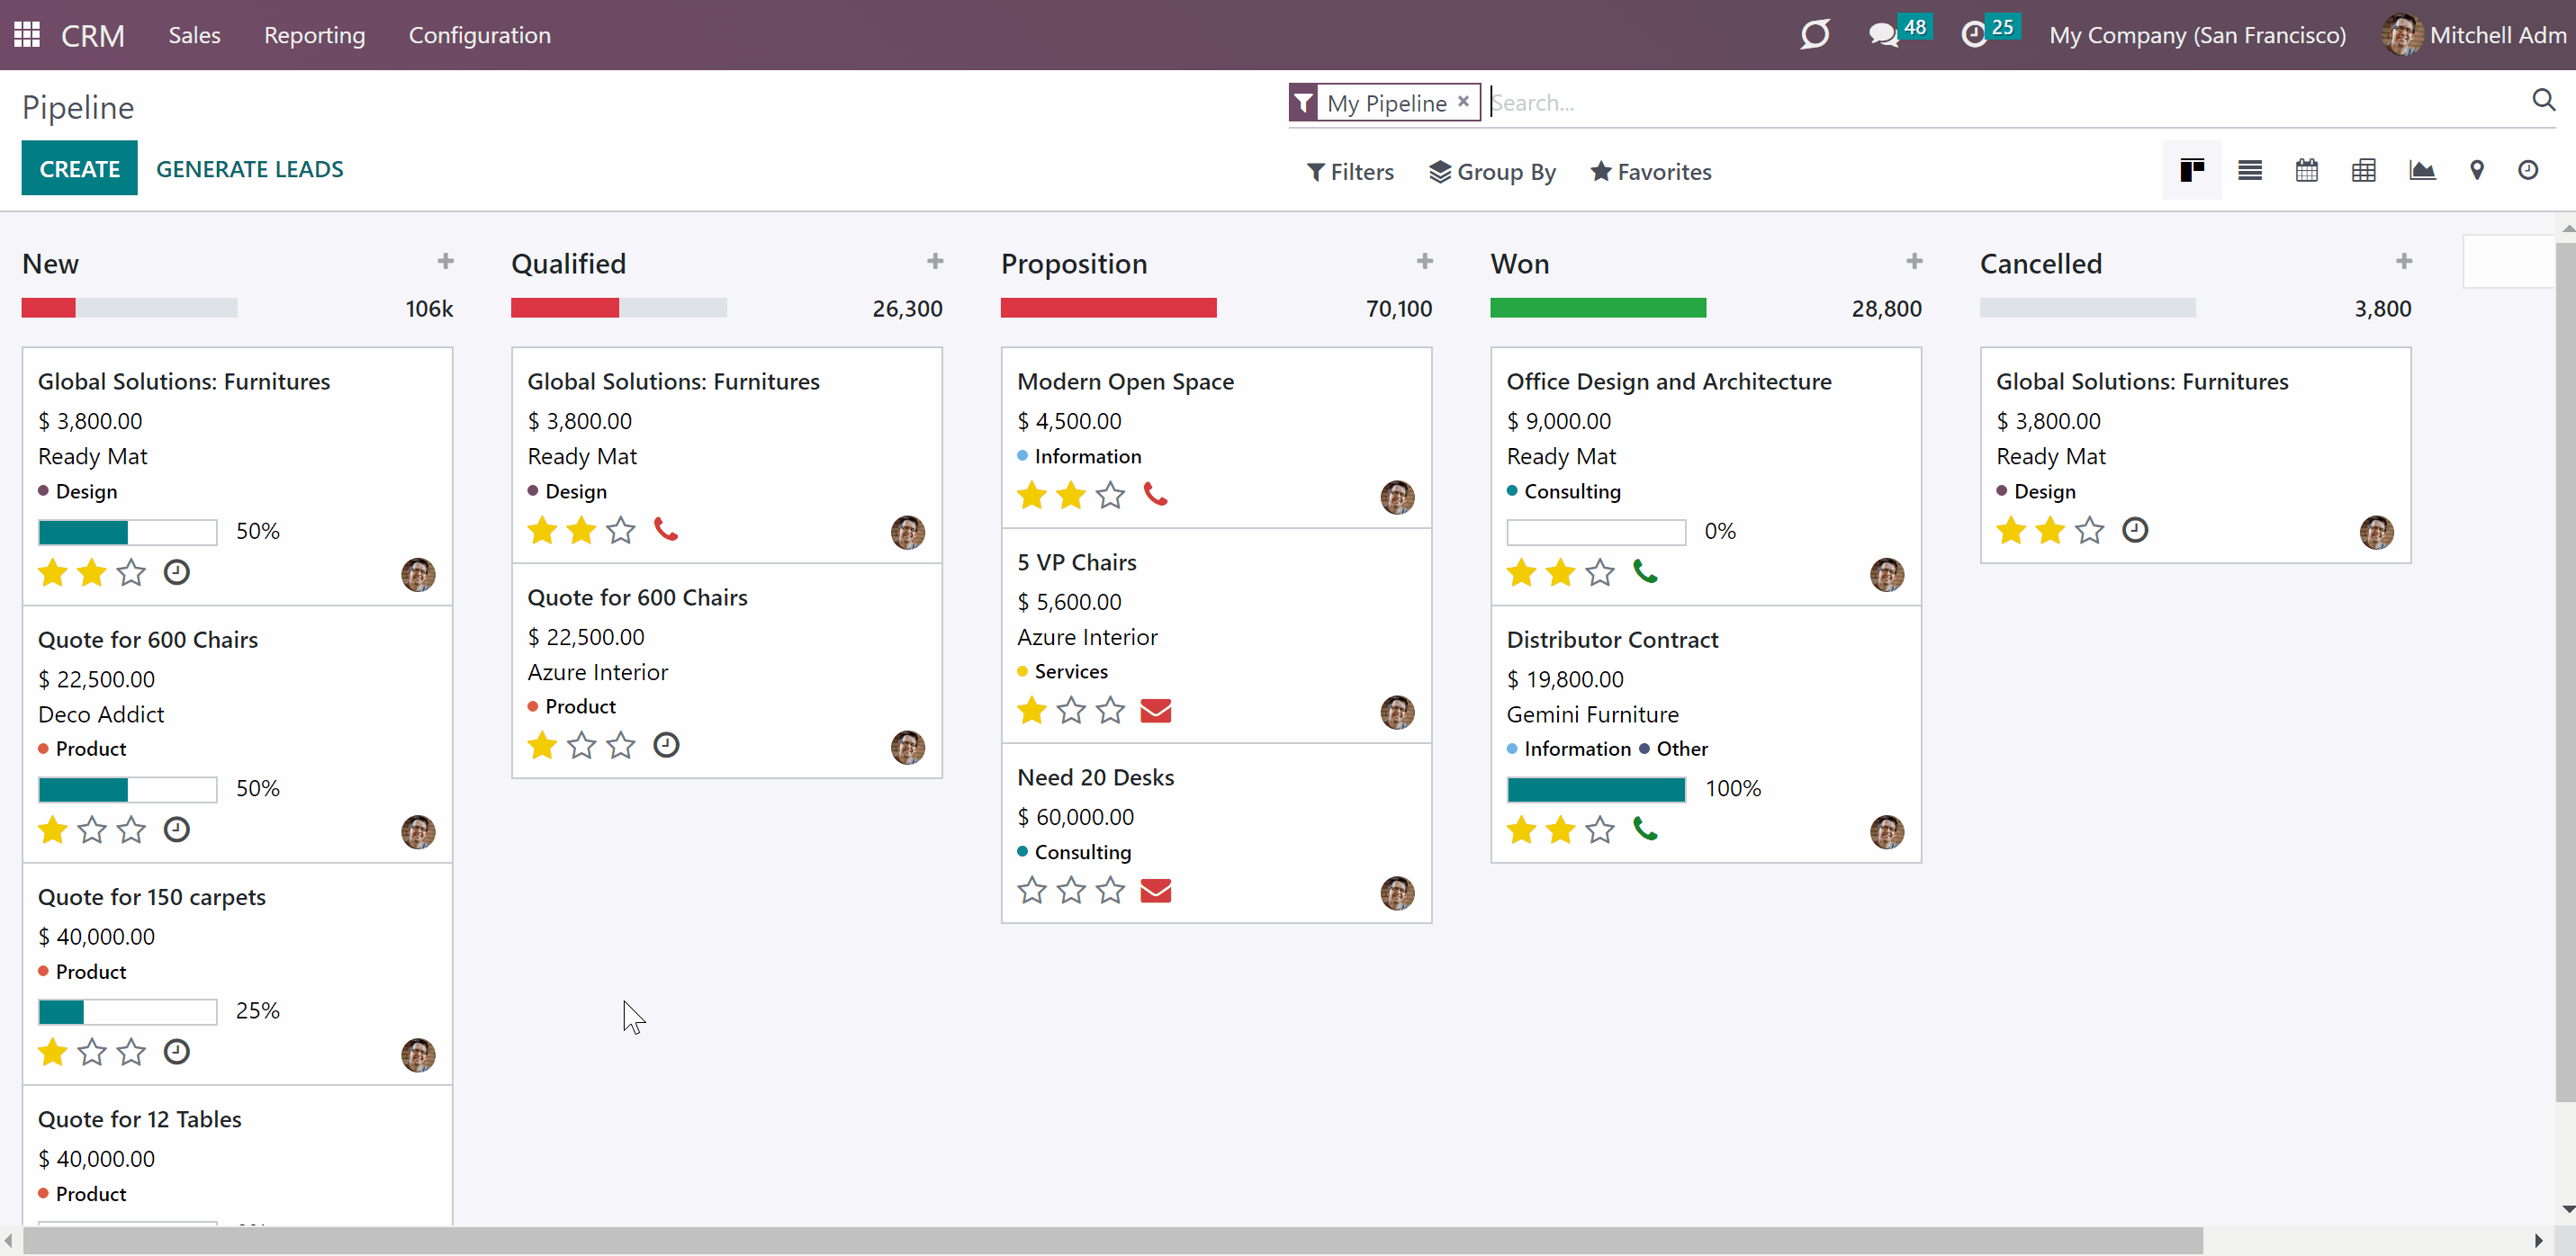This screenshot has height=1256, width=2576.
Task: Click red phone icon on Modern Open Space
Action: 1156,495
